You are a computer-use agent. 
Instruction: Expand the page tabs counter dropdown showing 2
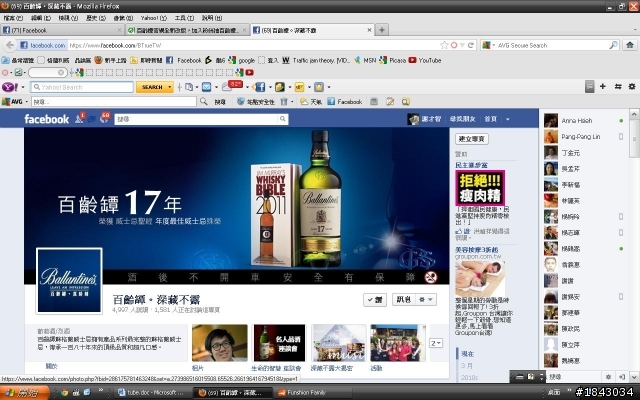click(436, 343)
